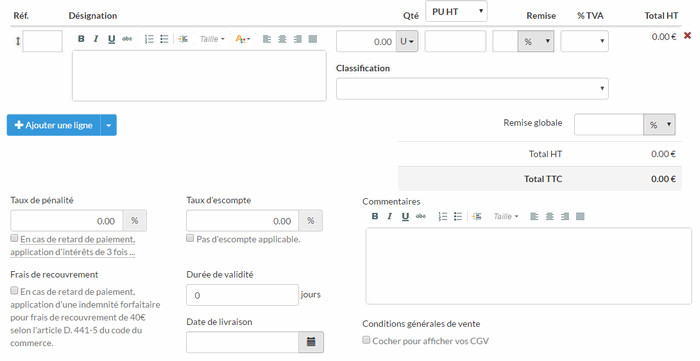Center align in Commentaires toolbar
This screenshot has width=700, height=361.
tap(550, 216)
